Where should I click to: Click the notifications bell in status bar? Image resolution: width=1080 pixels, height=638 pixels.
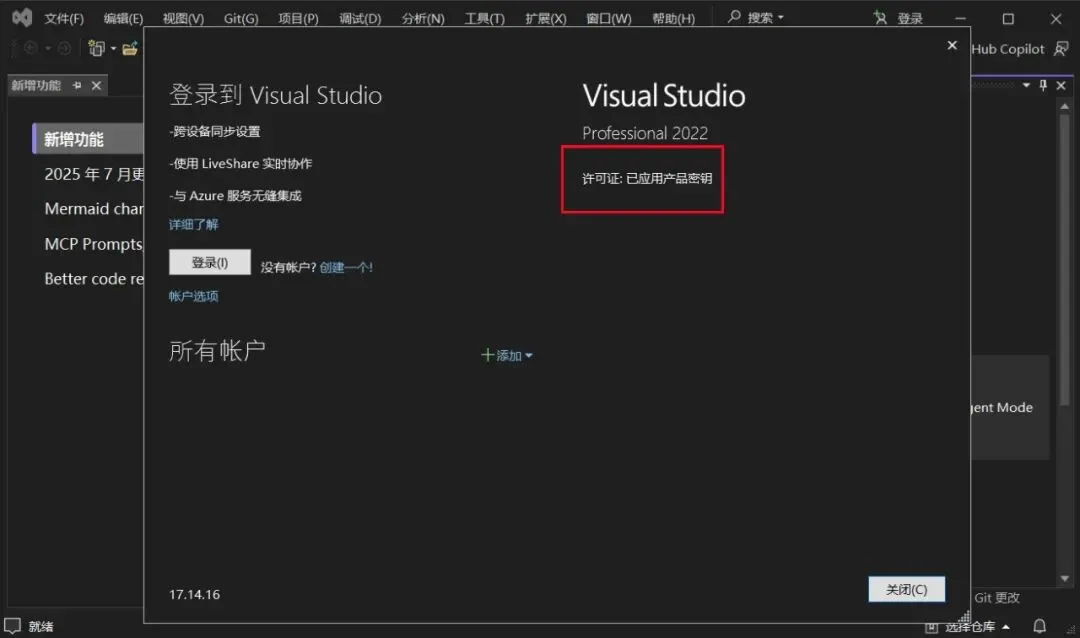pyautogui.click(x=1039, y=626)
